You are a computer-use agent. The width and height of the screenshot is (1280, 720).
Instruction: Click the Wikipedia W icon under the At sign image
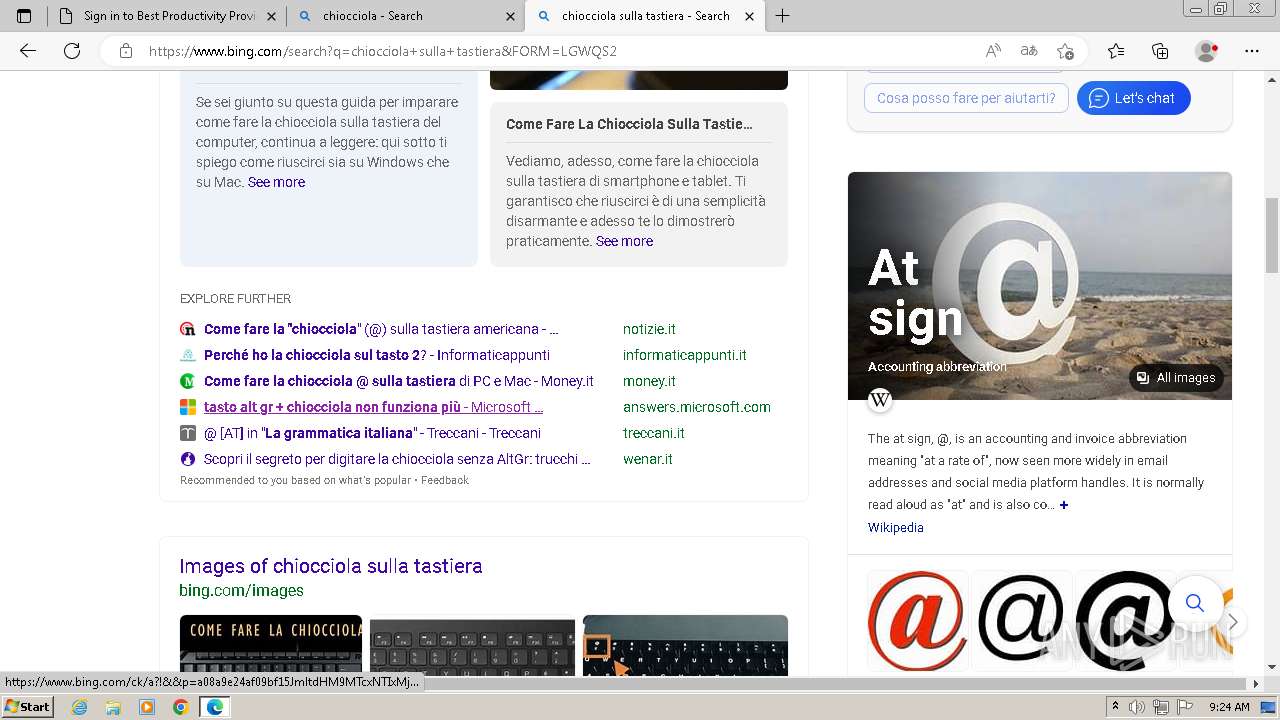[880, 400]
